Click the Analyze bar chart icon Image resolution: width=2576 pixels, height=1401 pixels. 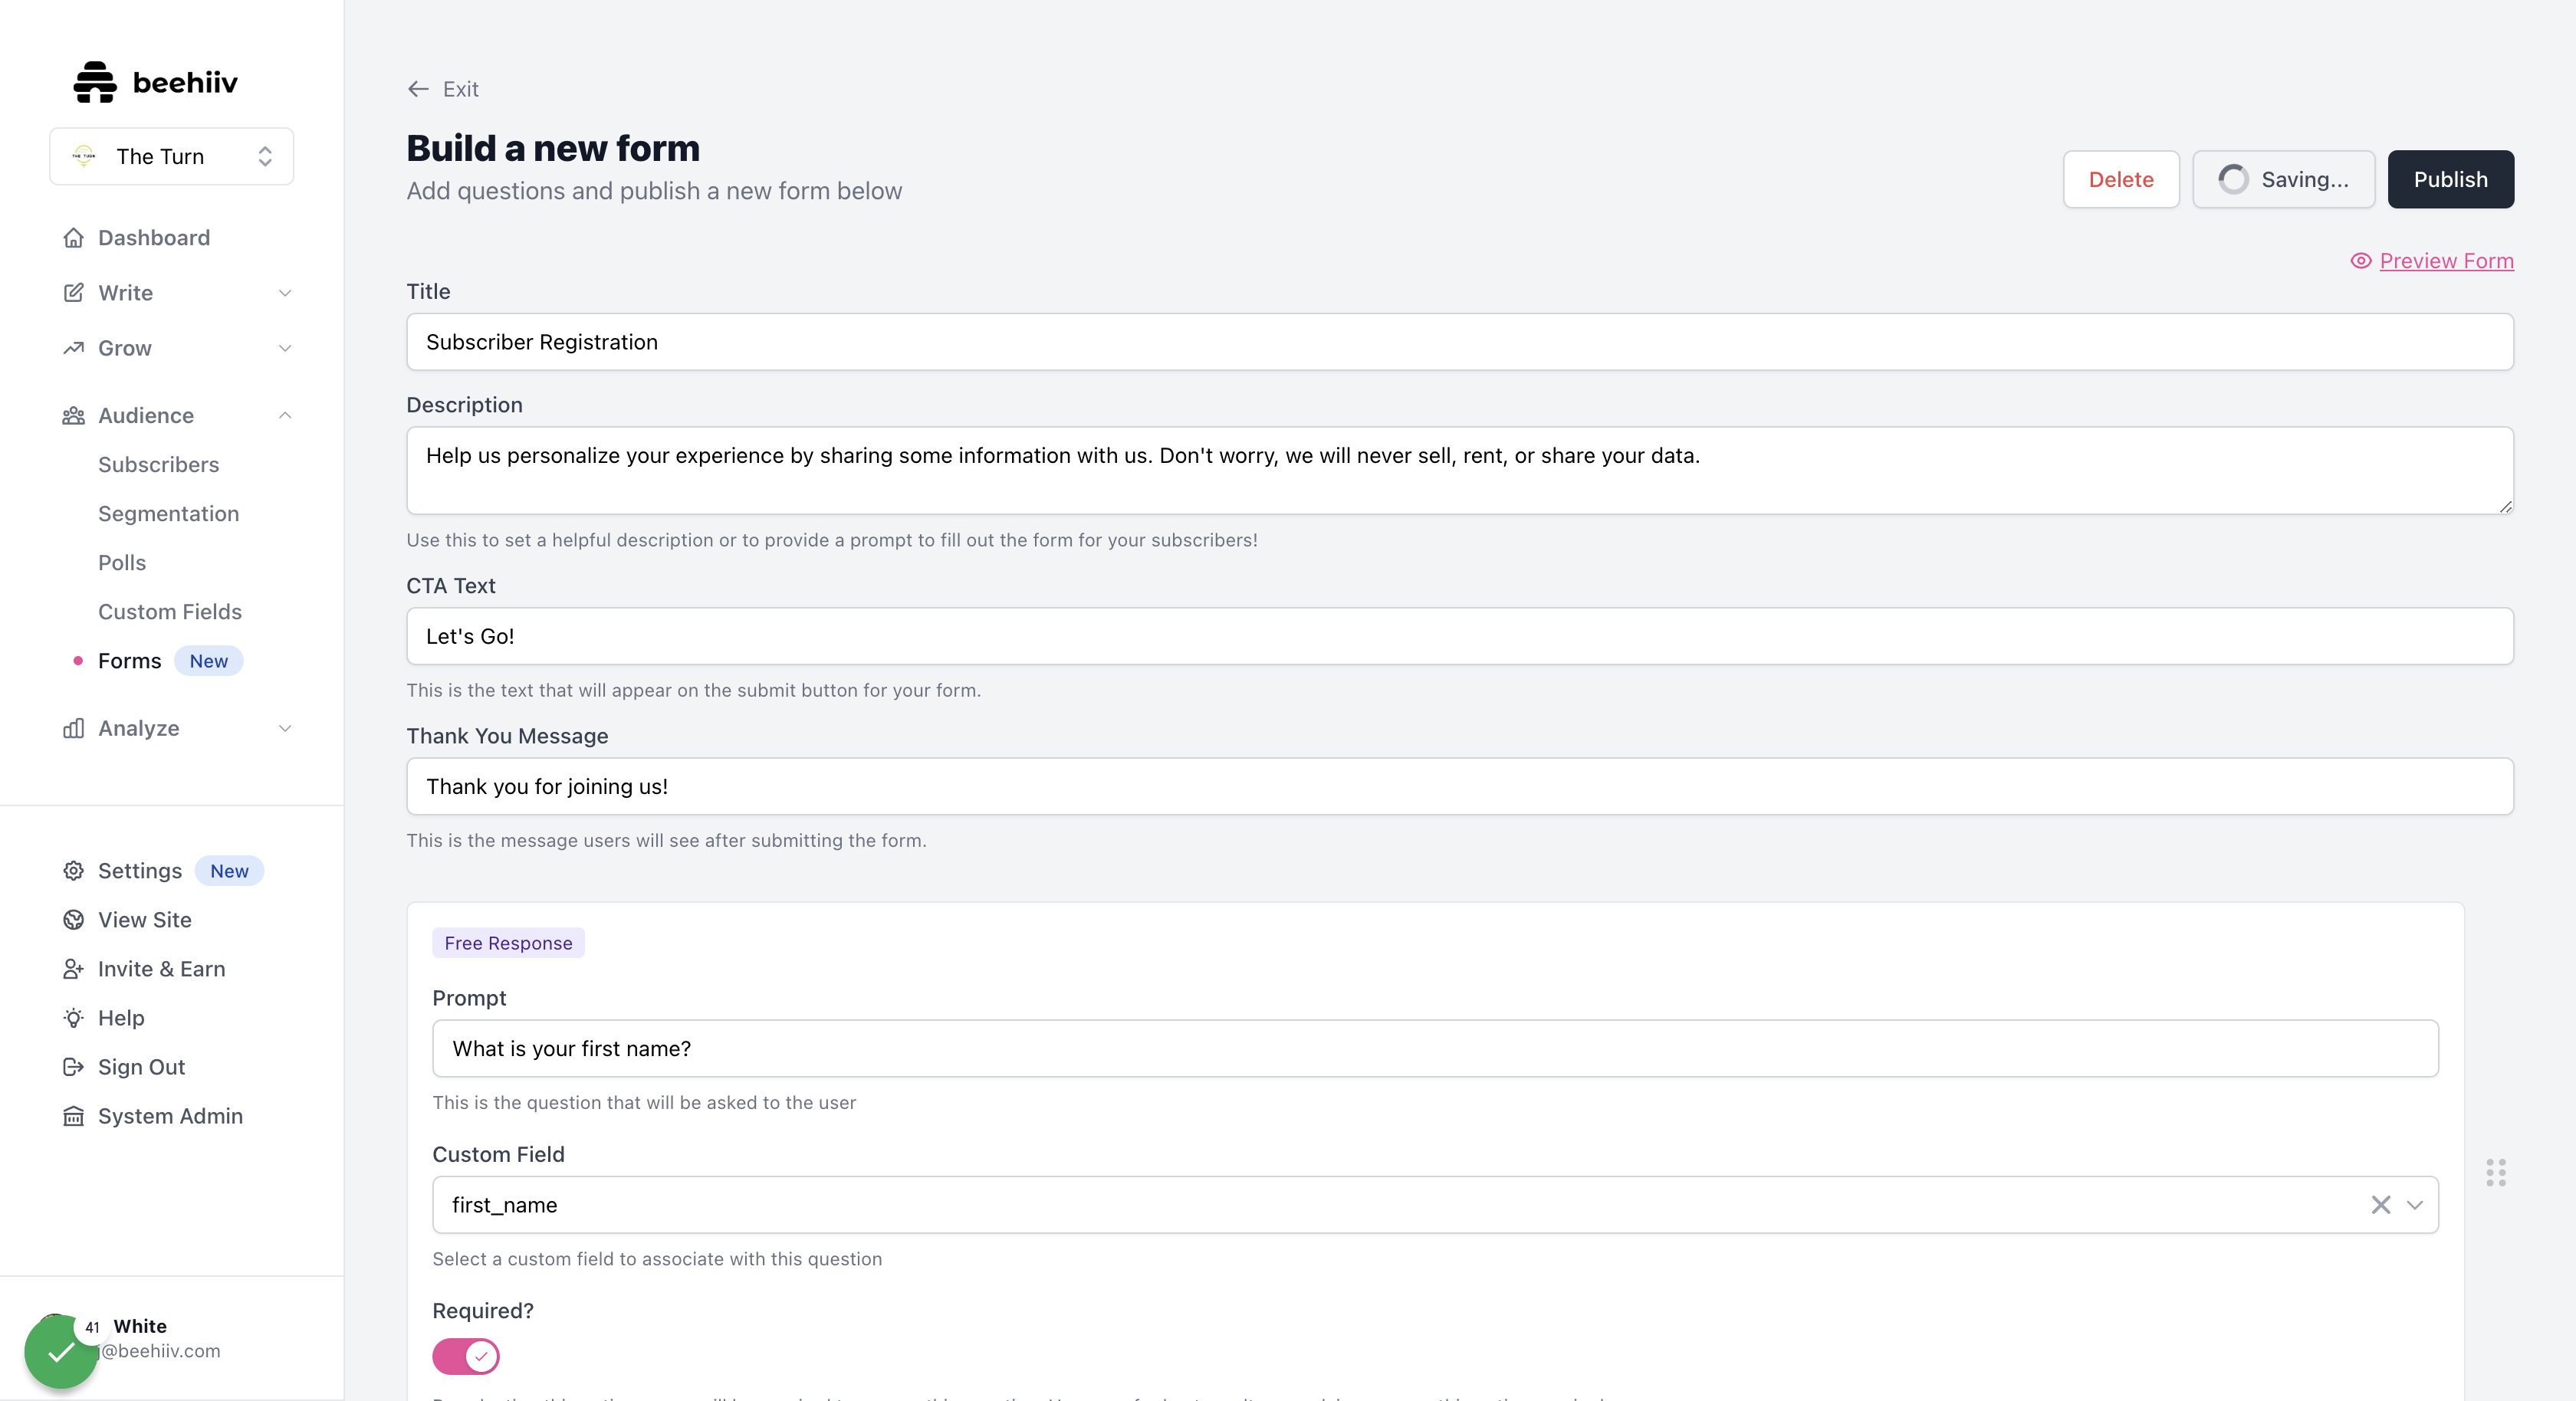pyautogui.click(x=73, y=728)
